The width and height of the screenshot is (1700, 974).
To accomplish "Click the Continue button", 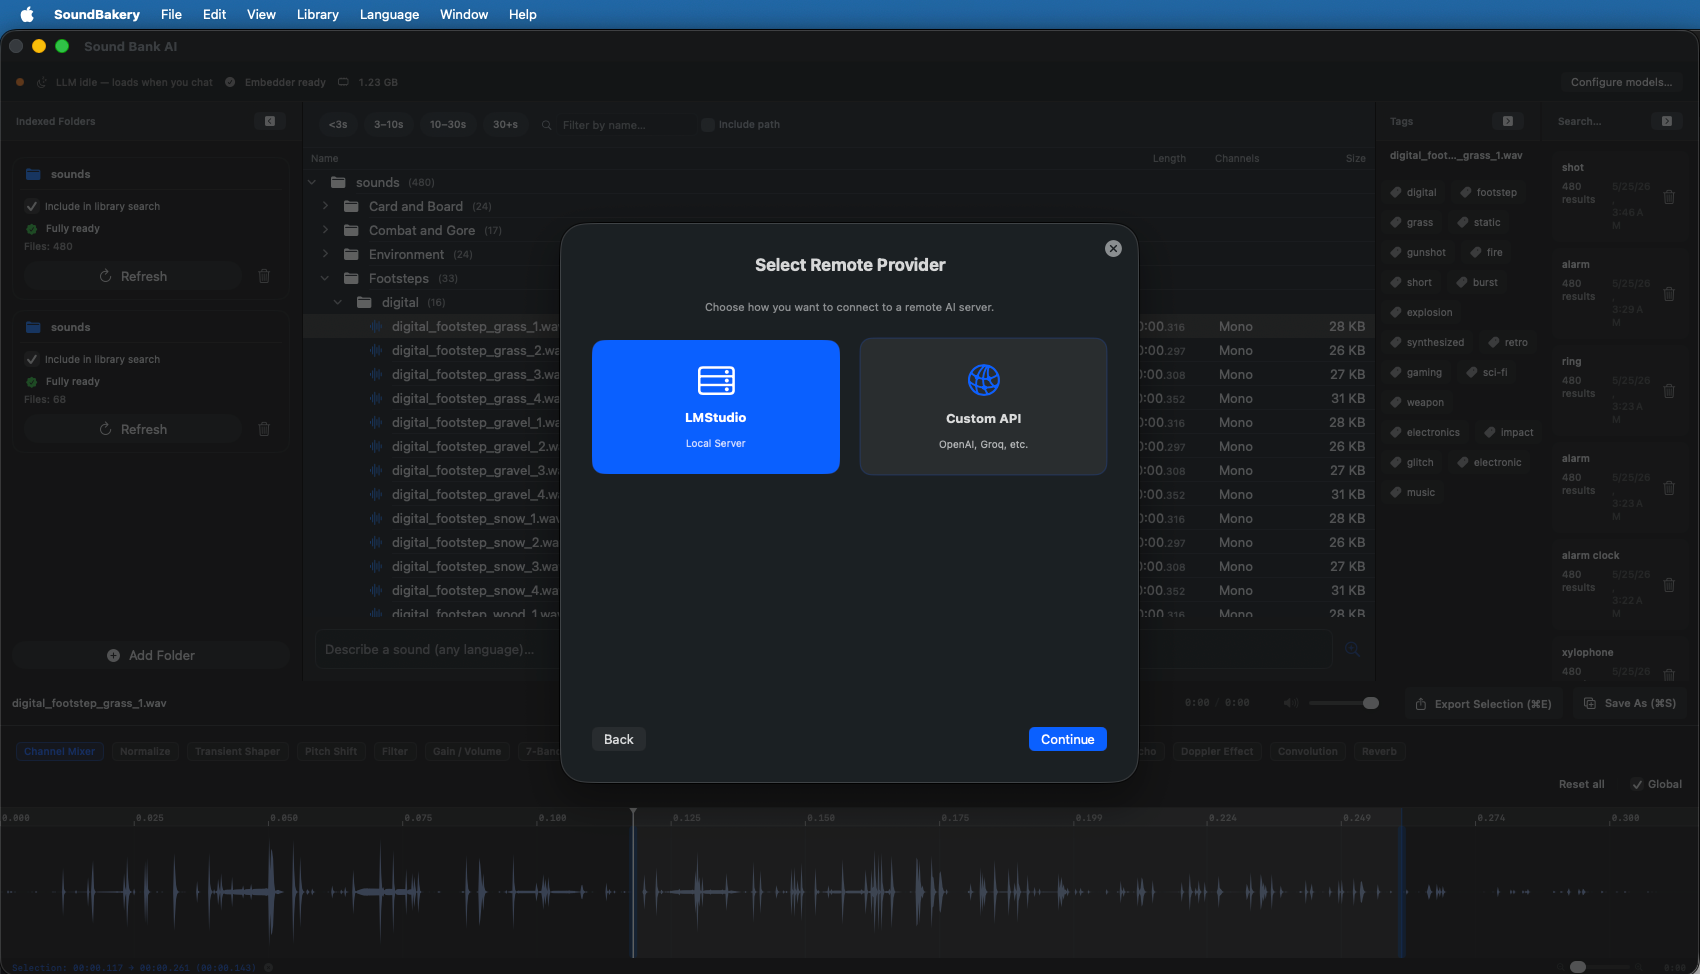I will [1067, 739].
